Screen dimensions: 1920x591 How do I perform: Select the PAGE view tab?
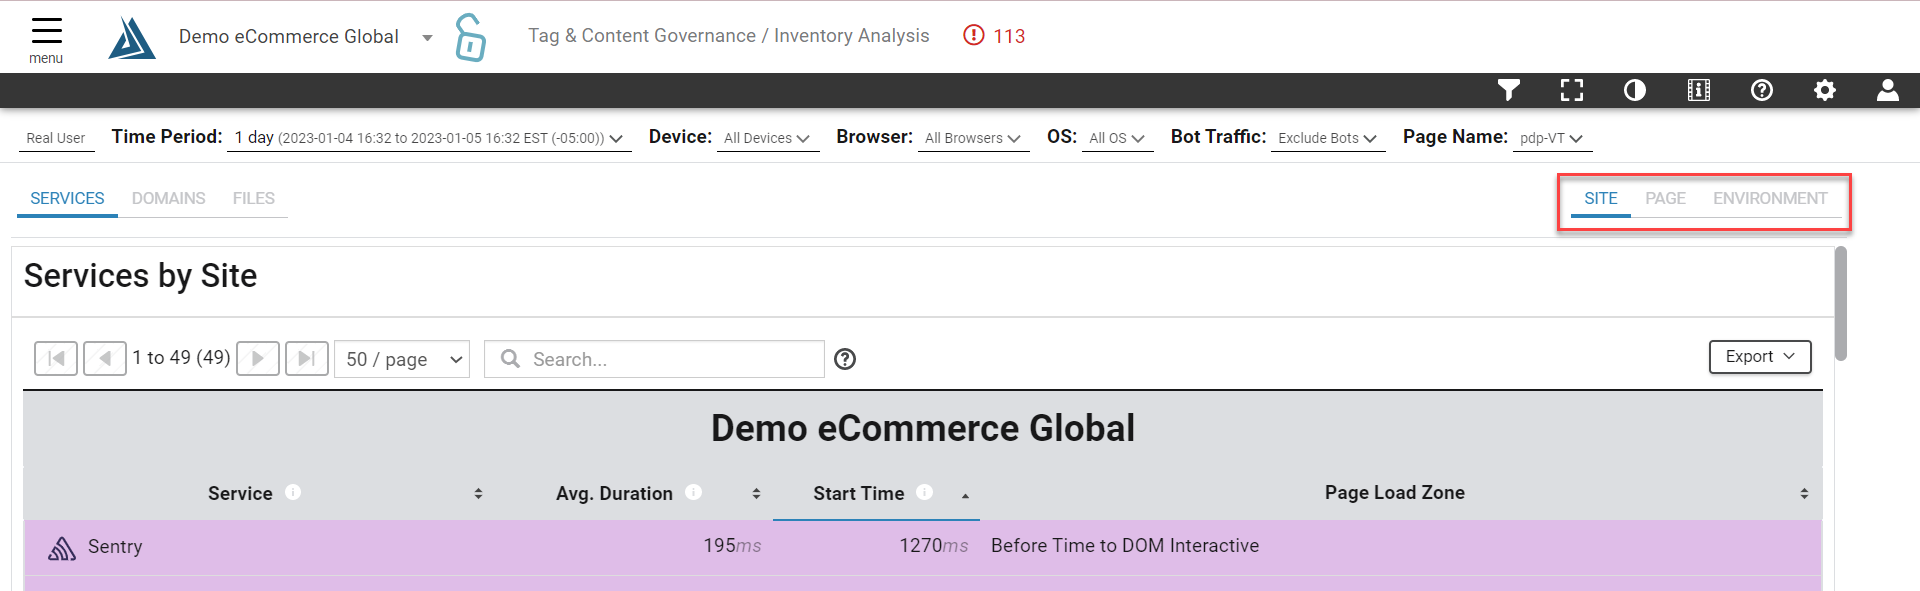(1666, 198)
